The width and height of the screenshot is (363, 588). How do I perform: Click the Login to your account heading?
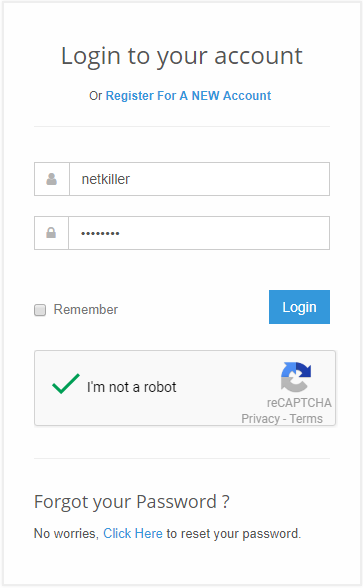[182, 56]
